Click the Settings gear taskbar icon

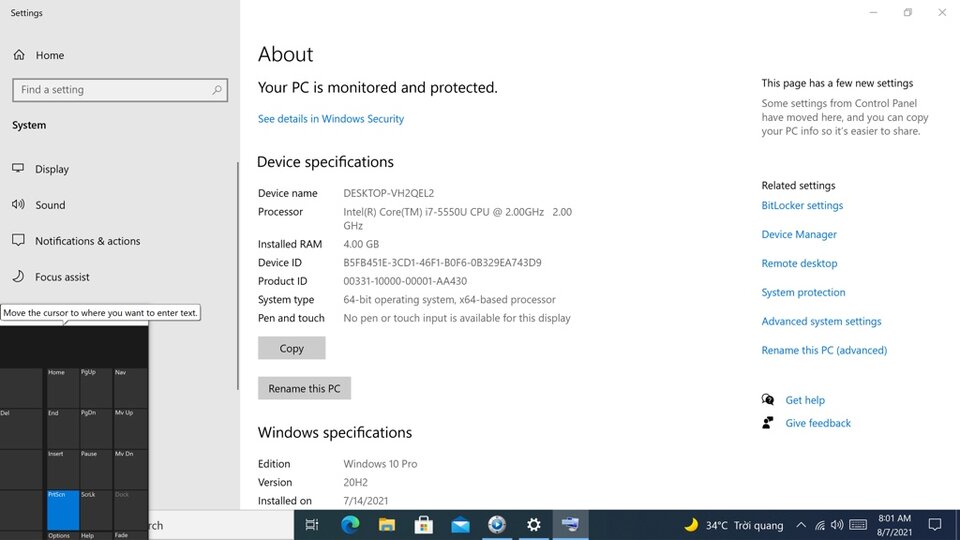coord(533,525)
